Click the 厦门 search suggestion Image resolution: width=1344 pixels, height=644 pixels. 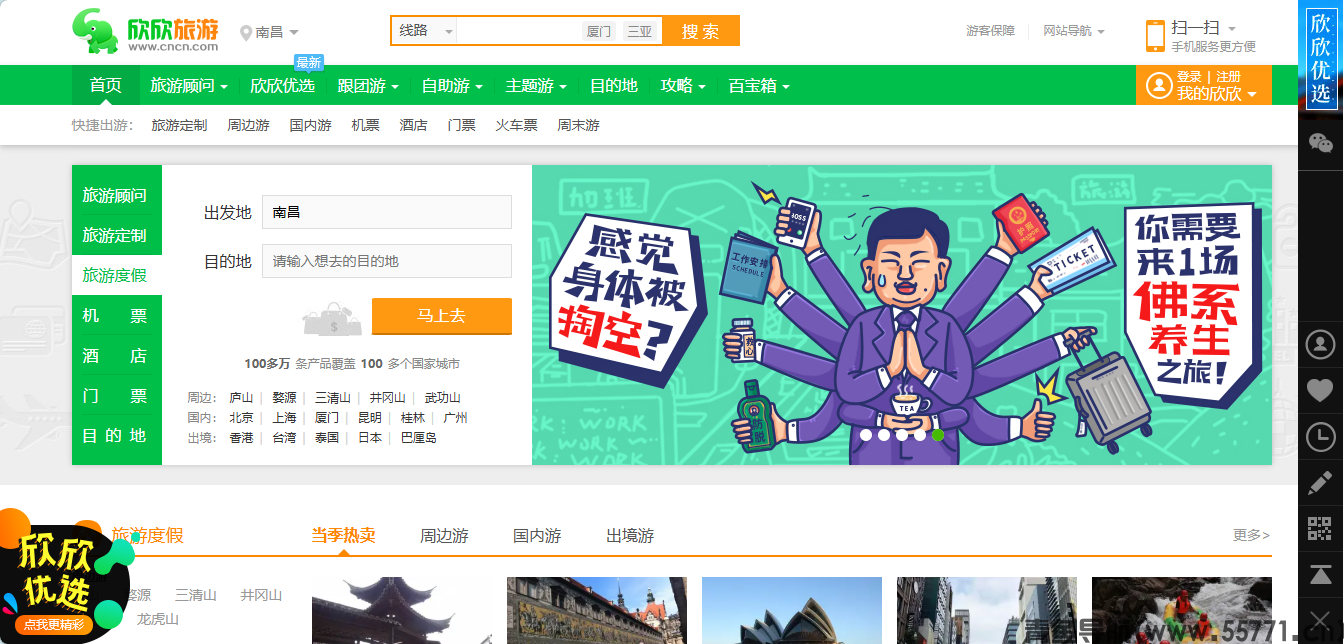[599, 31]
